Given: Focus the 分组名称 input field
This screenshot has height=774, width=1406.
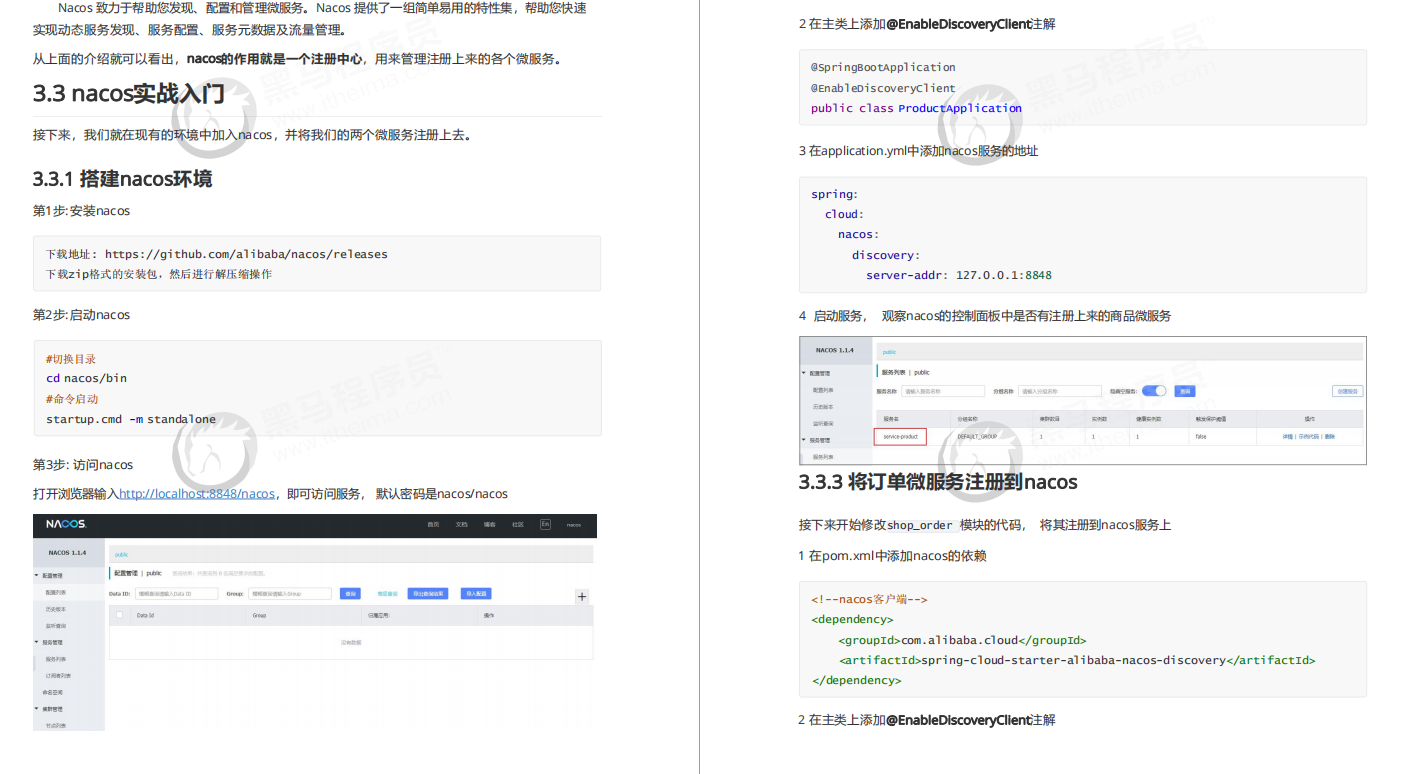Looking at the screenshot, I should point(1059,391).
